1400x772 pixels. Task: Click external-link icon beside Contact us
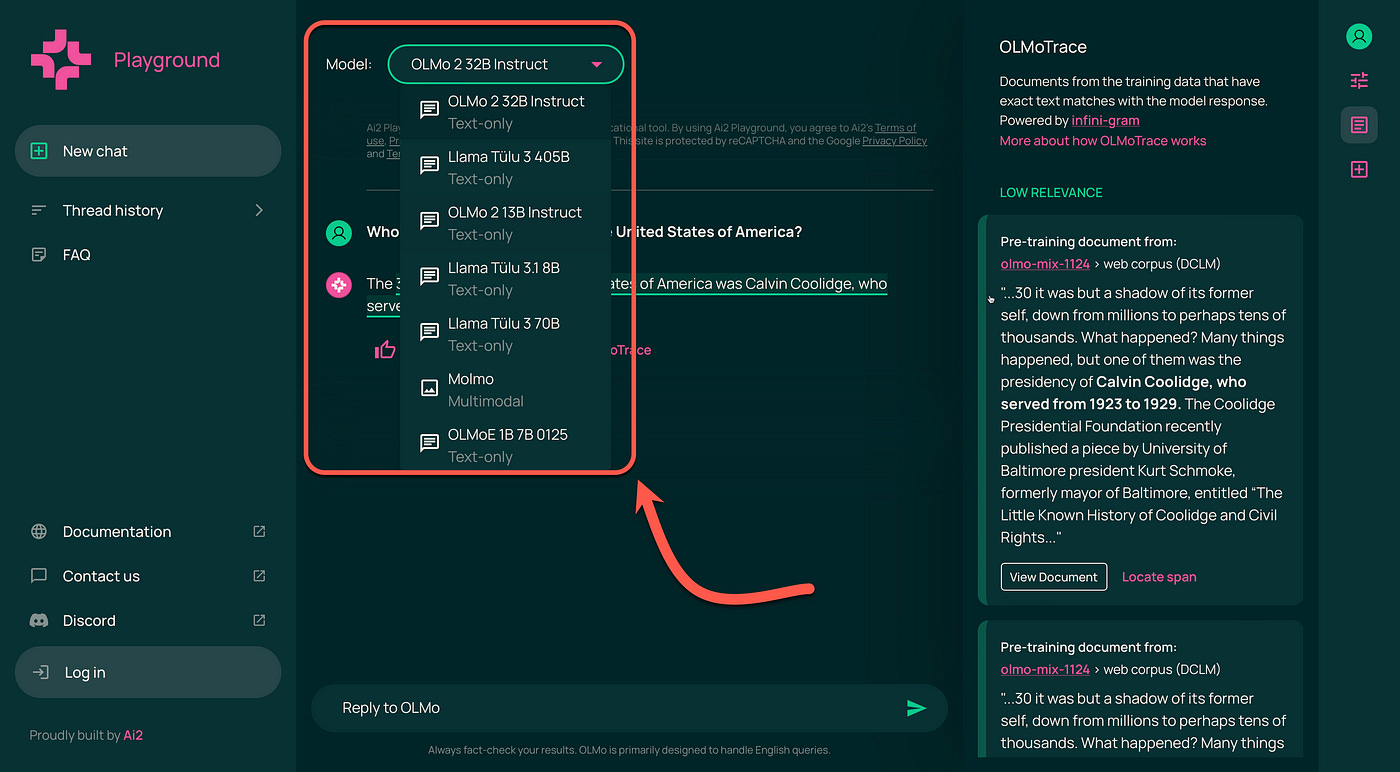point(259,576)
